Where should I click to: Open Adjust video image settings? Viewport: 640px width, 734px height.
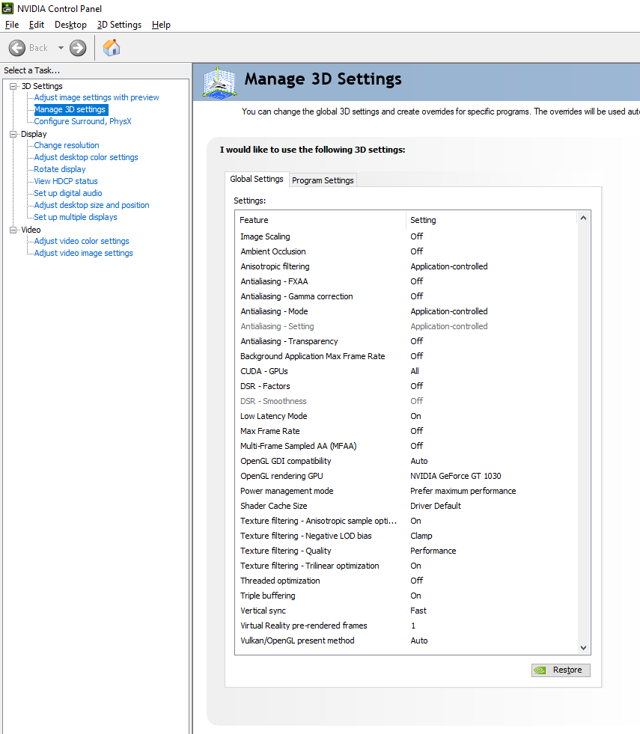pos(83,253)
